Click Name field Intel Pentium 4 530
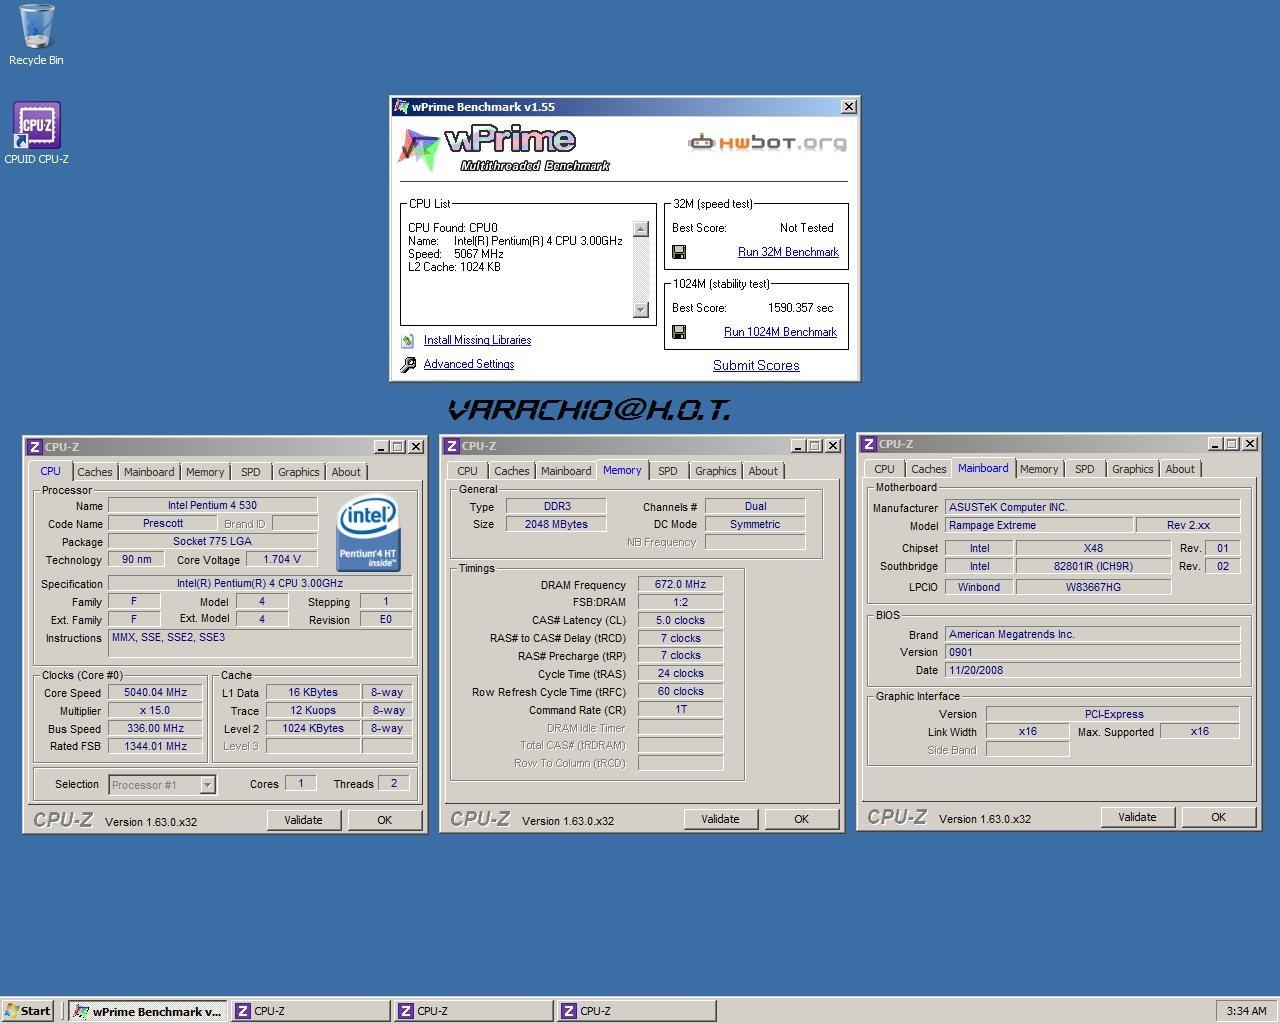1280x1024 pixels. pos(212,506)
